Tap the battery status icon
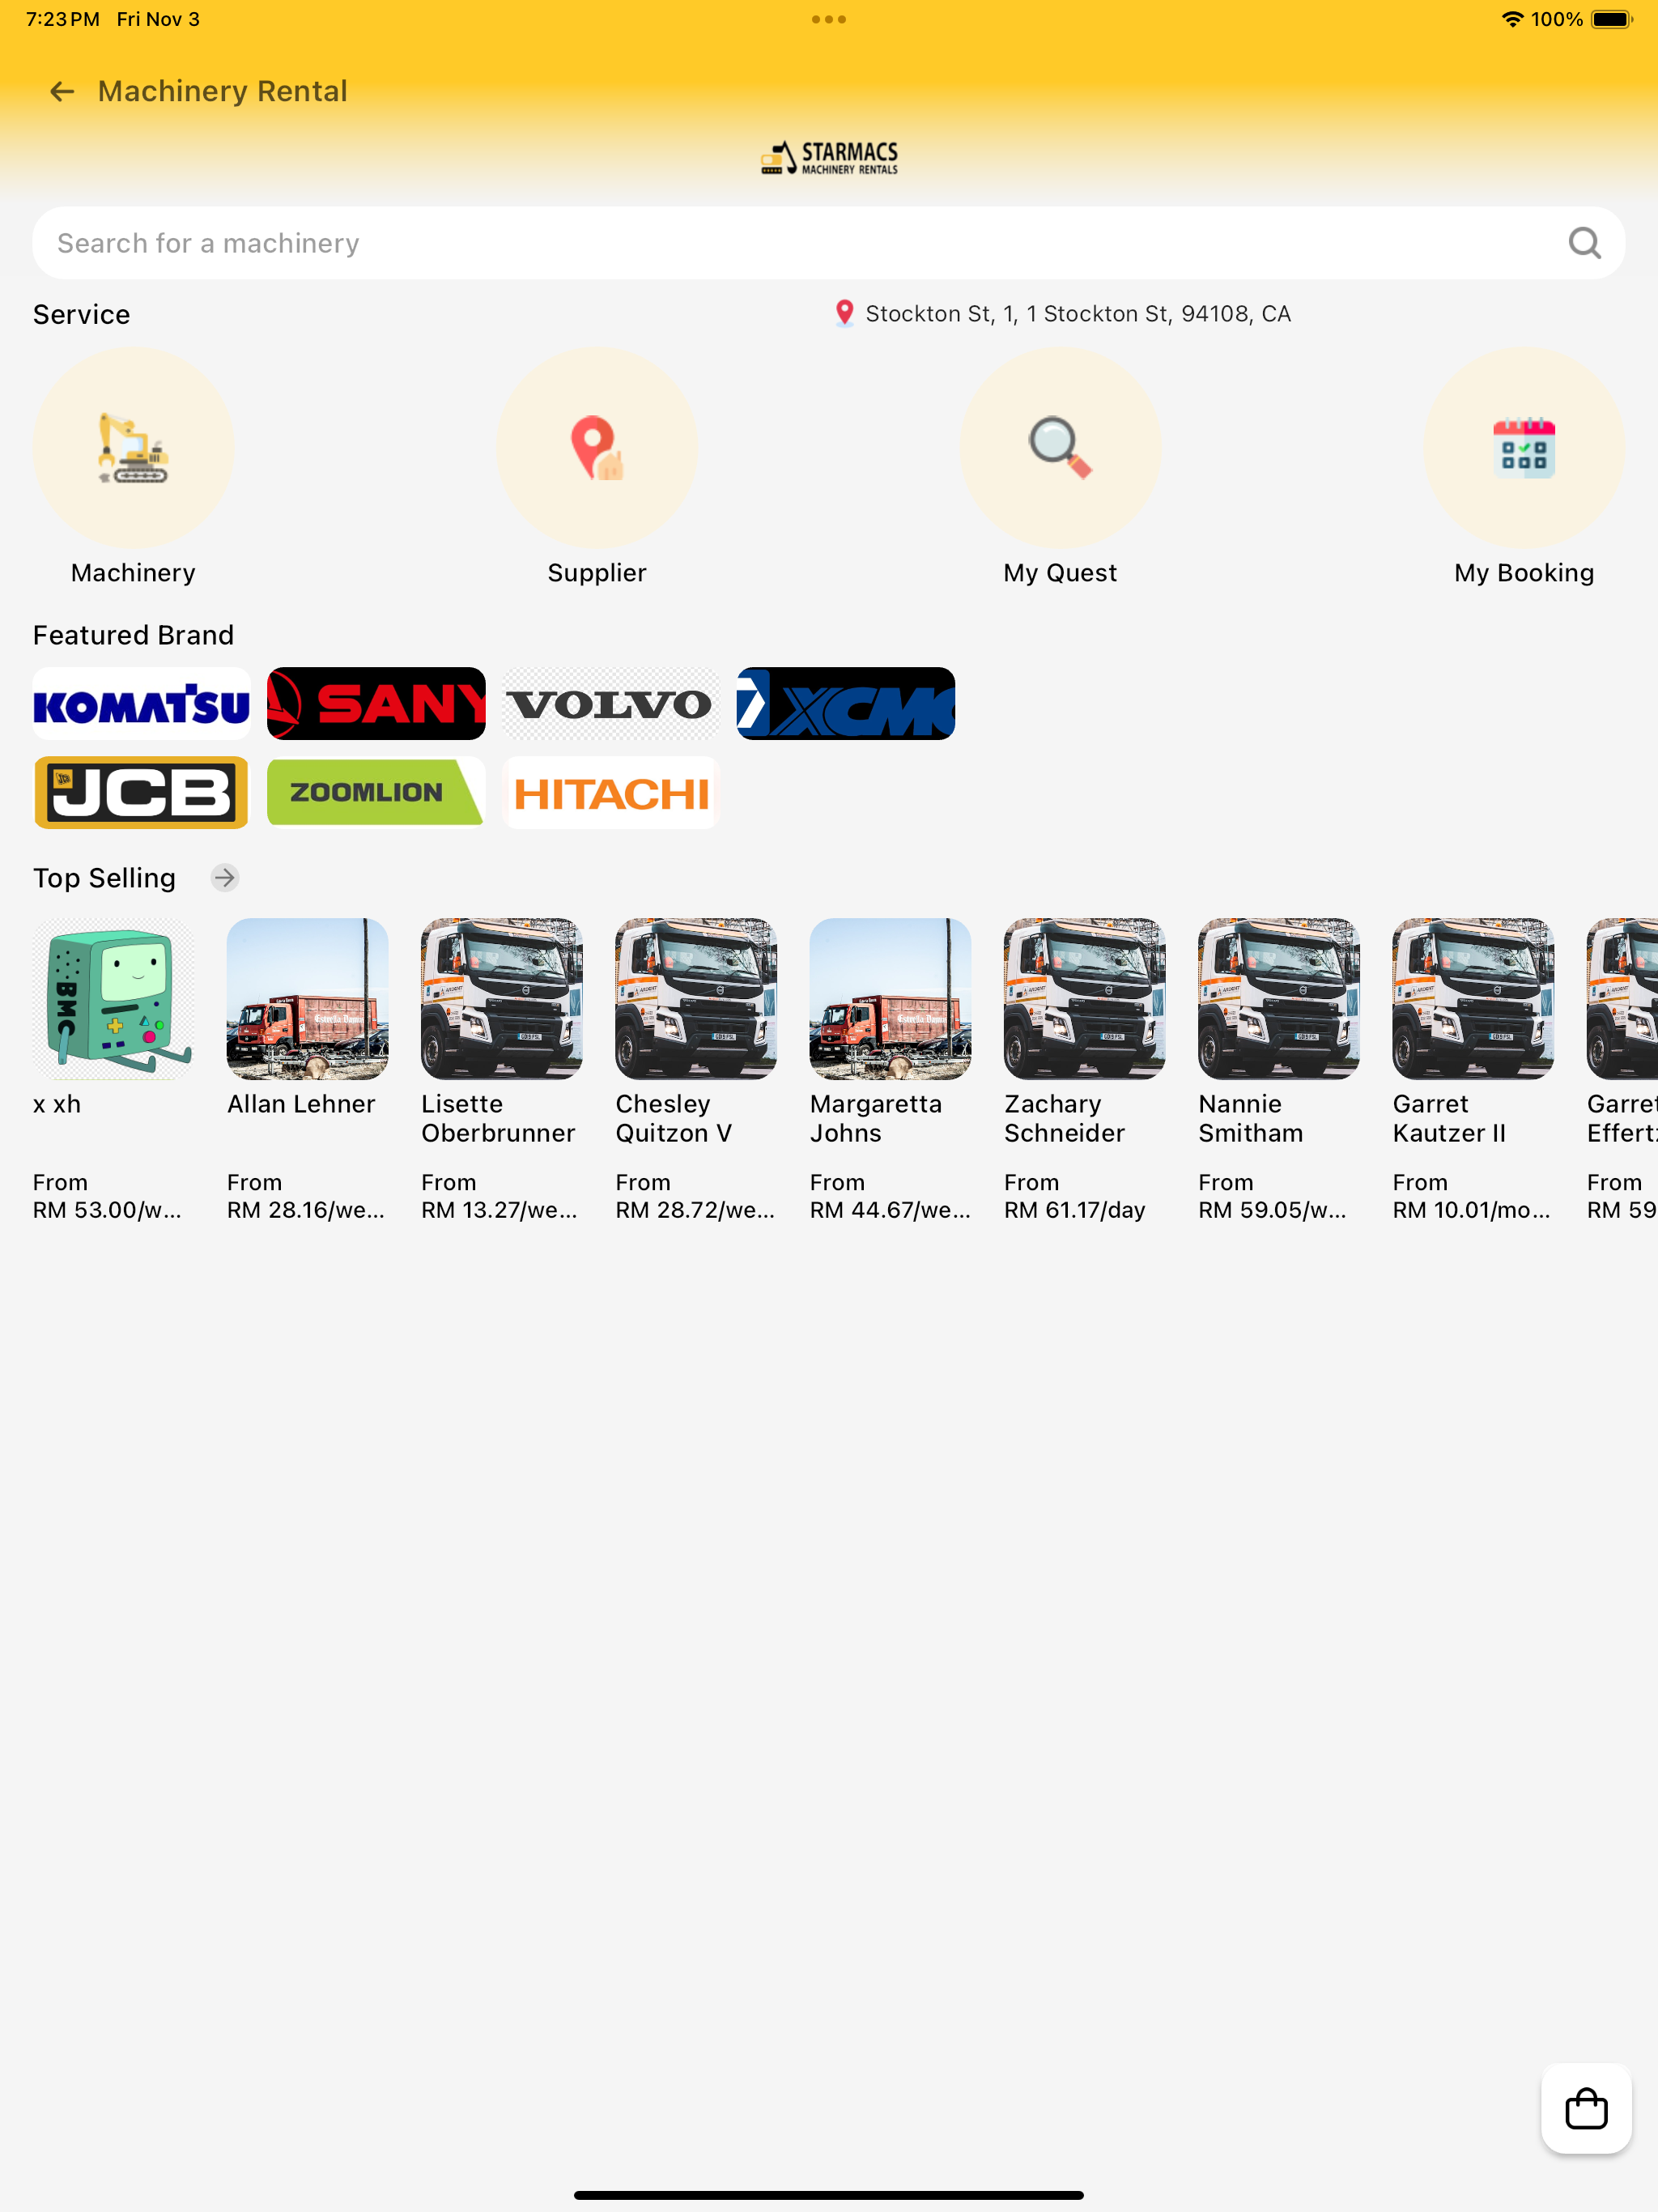The height and width of the screenshot is (2212, 1658). [1612, 19]
